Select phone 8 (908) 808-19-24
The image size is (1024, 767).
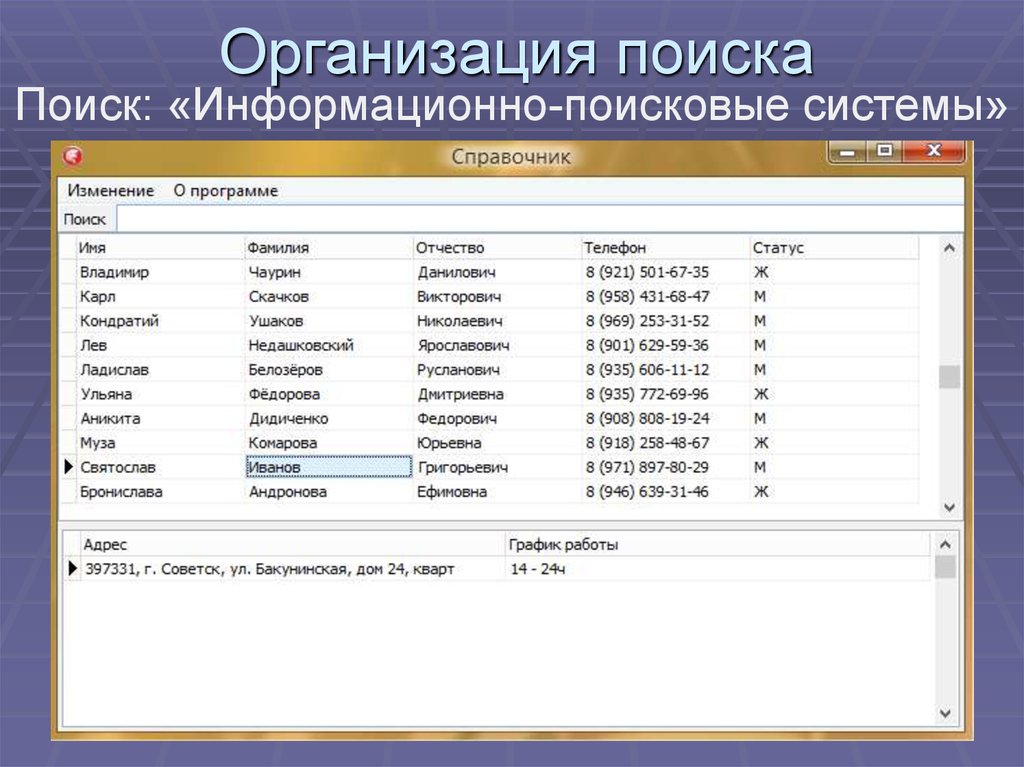(665, 418)
